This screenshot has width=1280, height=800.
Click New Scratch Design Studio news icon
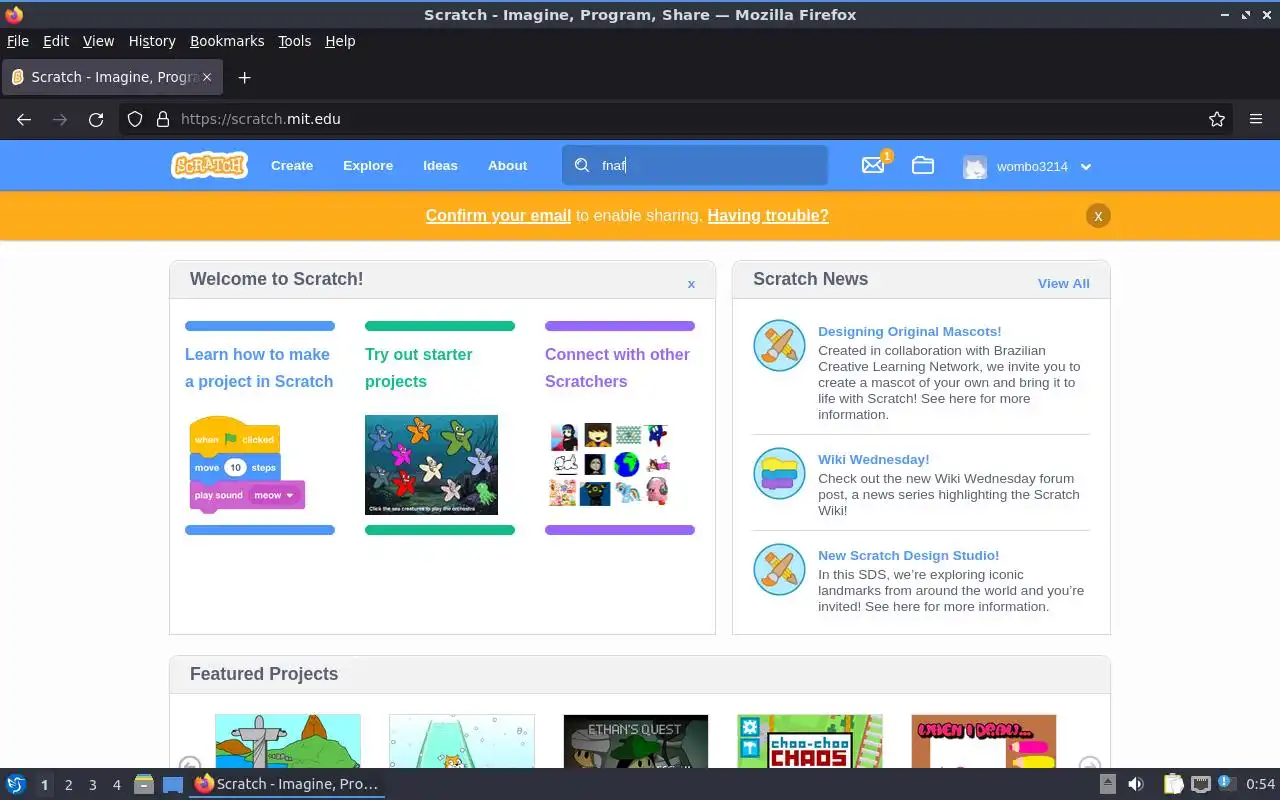click(x=779, y=570)
